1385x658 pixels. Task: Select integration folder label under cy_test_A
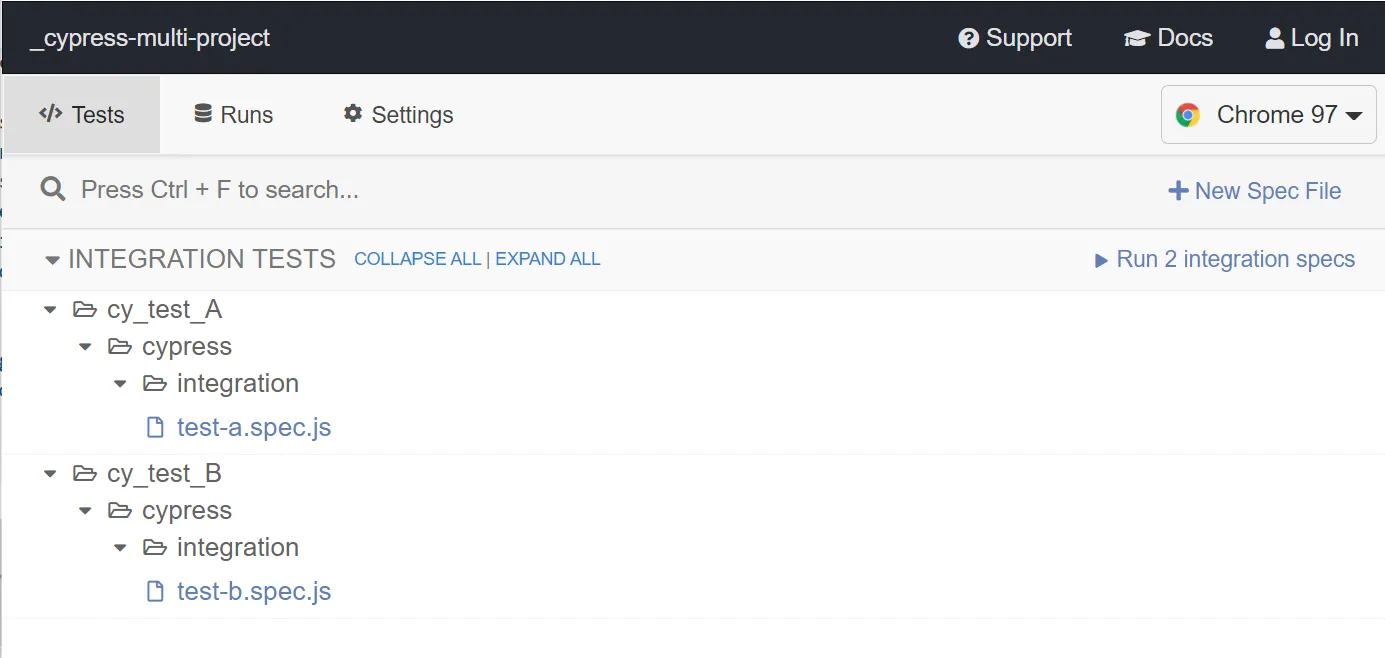pyautogui.click(x=238, y=384)
